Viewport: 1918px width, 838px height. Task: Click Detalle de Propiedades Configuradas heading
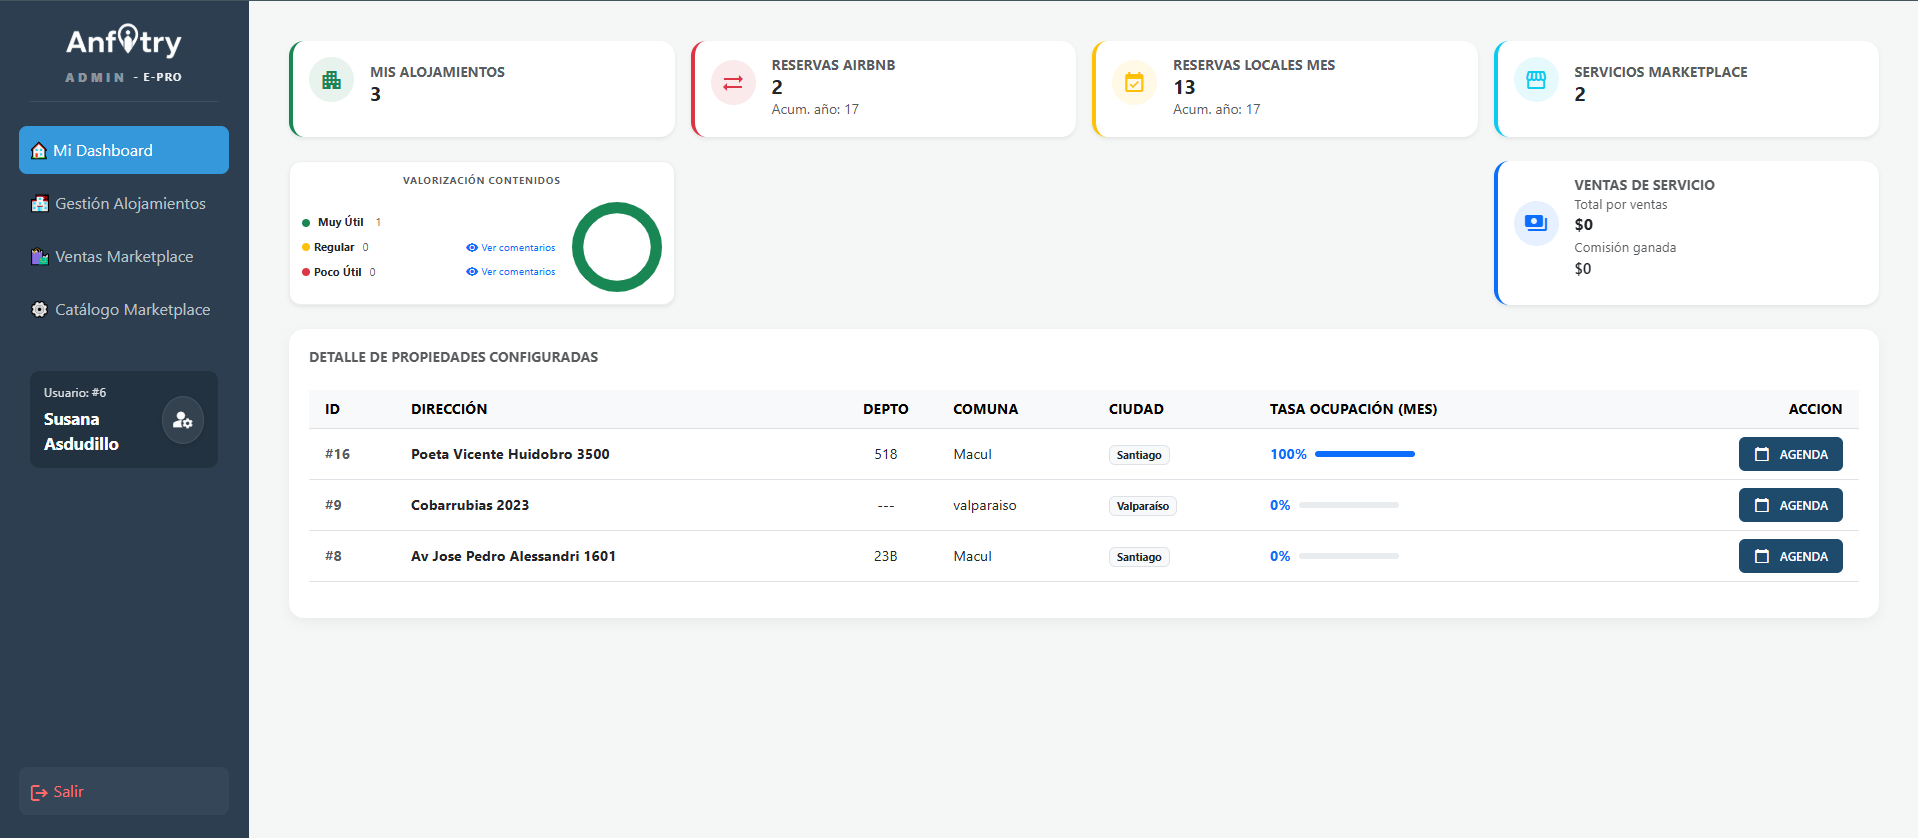pos(453,357)
